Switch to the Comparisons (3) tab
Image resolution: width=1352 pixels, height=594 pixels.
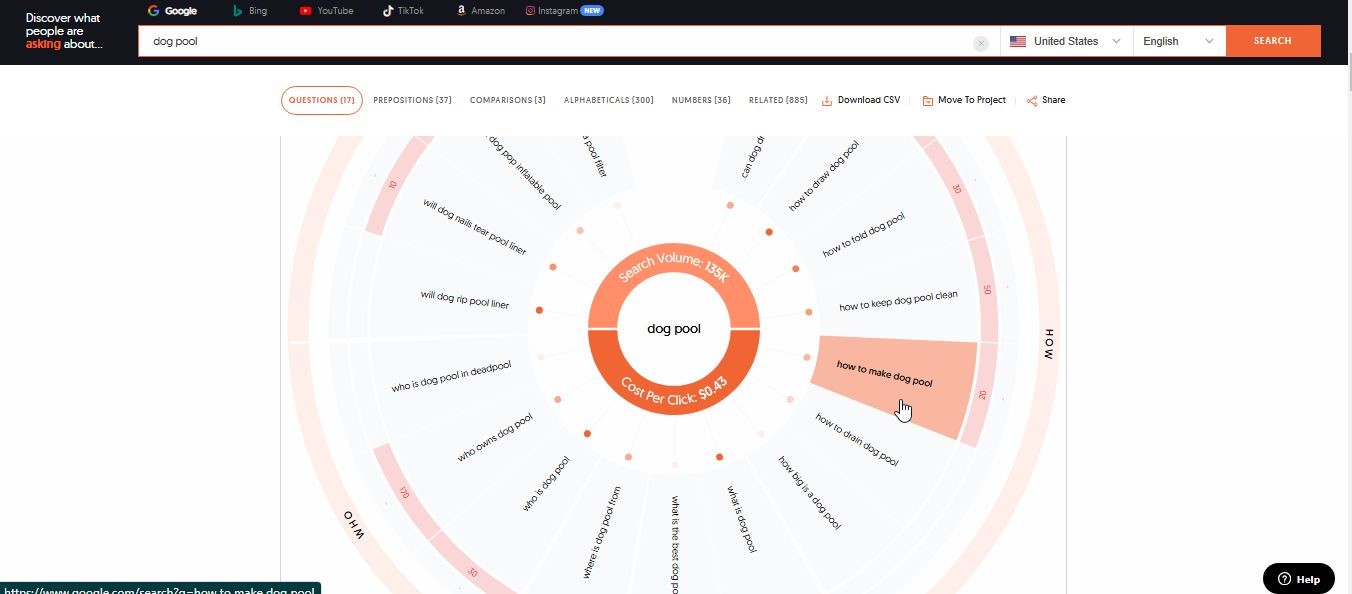[507, 100]
